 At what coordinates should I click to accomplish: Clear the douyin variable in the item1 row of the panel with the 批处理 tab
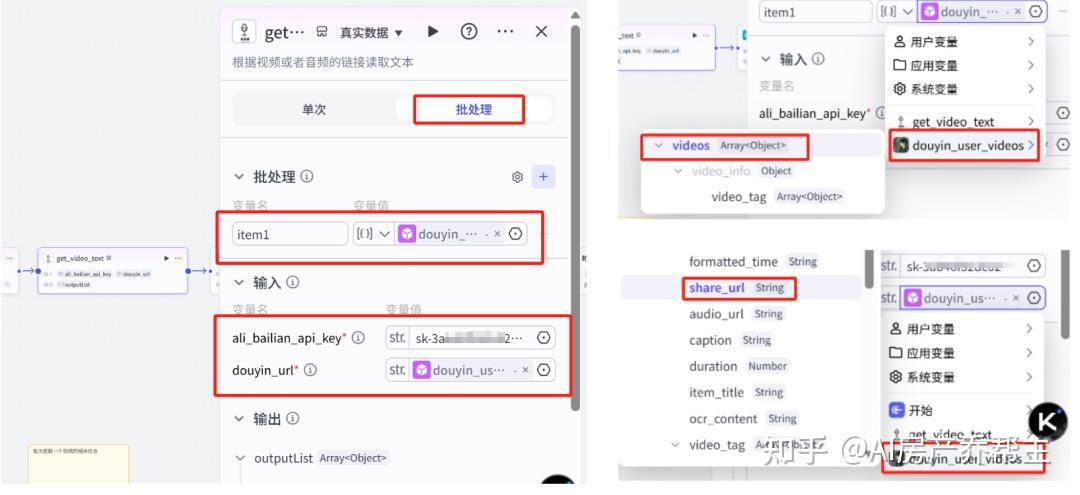coord(497,234)
